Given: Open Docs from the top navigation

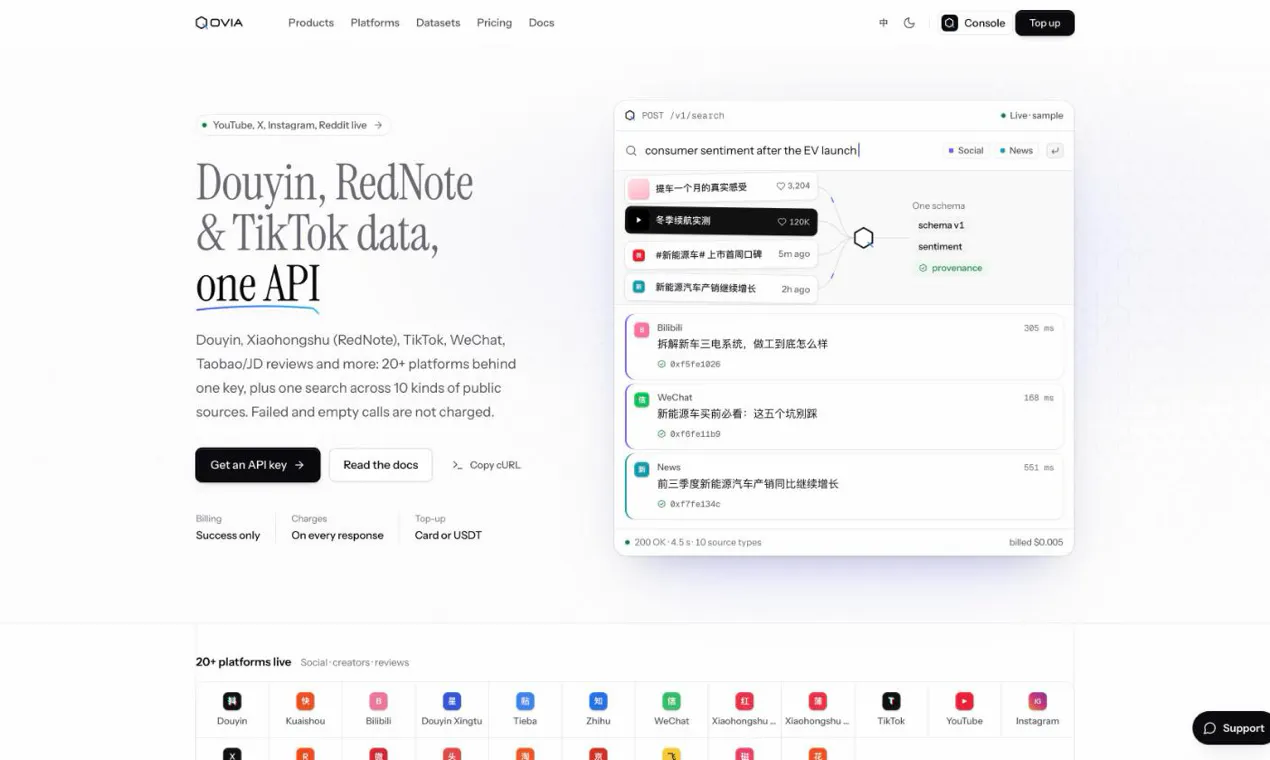Looking at the screenshot, I should pos(541,23).
